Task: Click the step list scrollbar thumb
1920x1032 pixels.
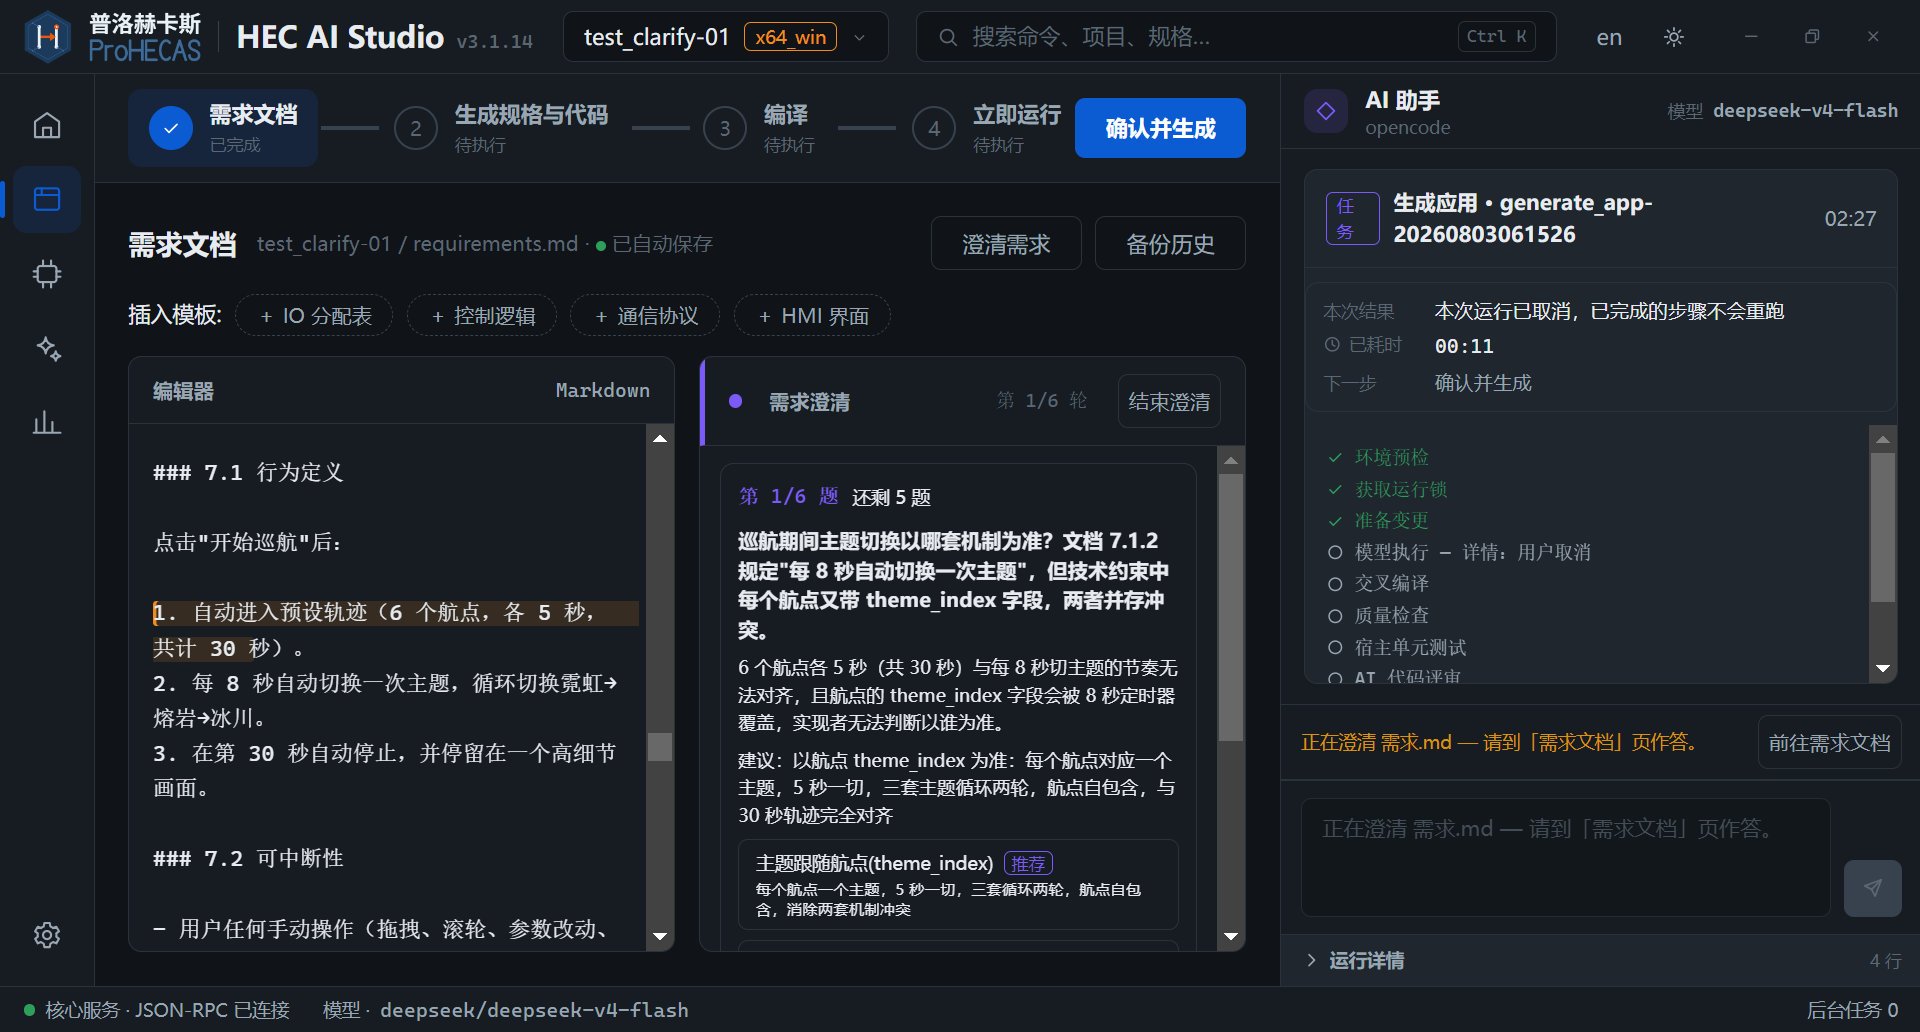Action: point(1883,527)
